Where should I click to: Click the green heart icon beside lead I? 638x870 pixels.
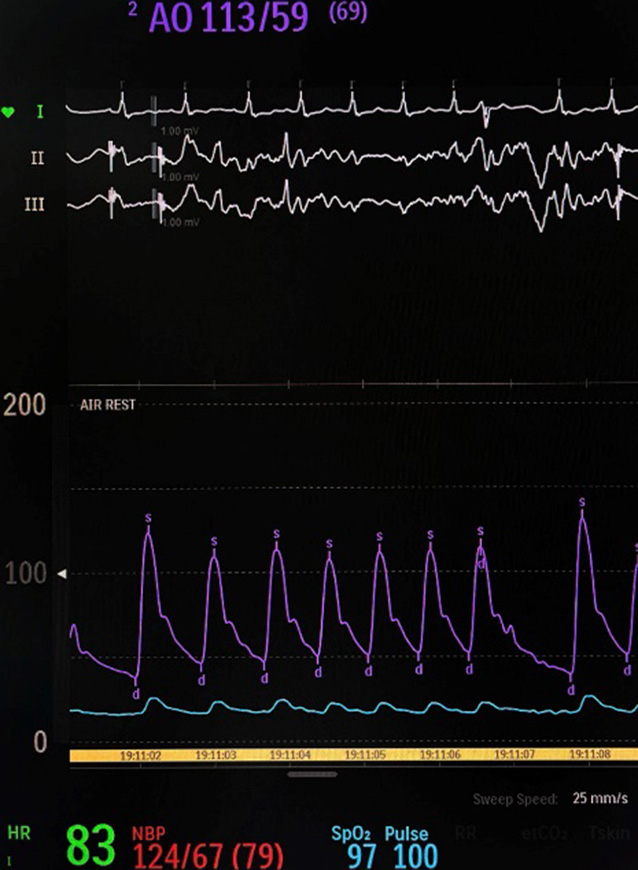tap(9, 112)
